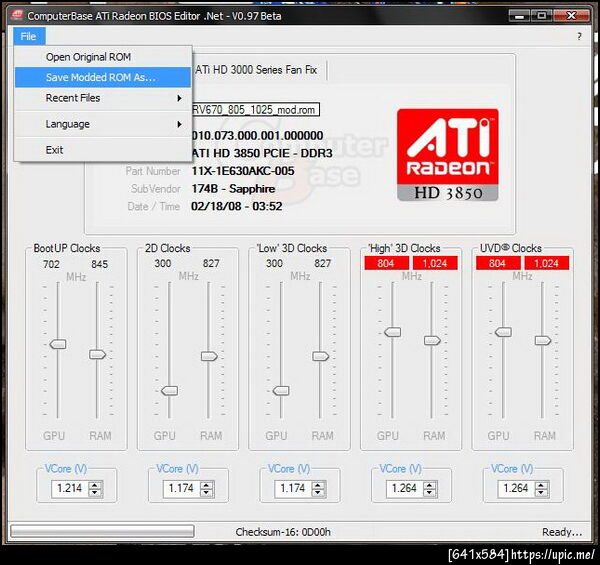This screenshot has height=565, width=600.
Task: Click the 'High' 3D Clocks GPU slider handle
Action: pyautogui.click(x=393, y=332)
